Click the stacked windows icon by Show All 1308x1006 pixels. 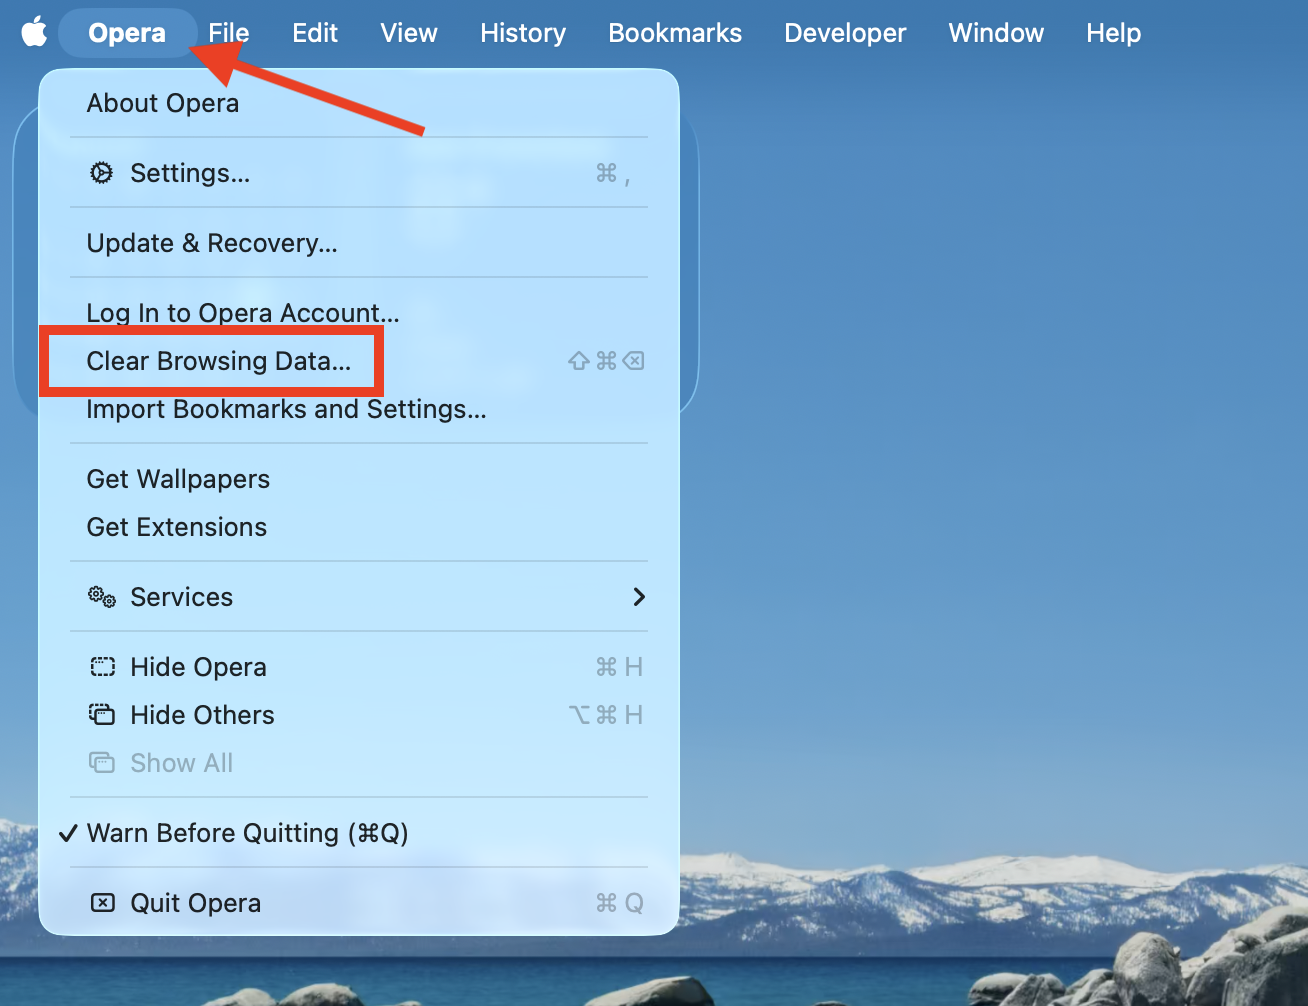[103, 762]
